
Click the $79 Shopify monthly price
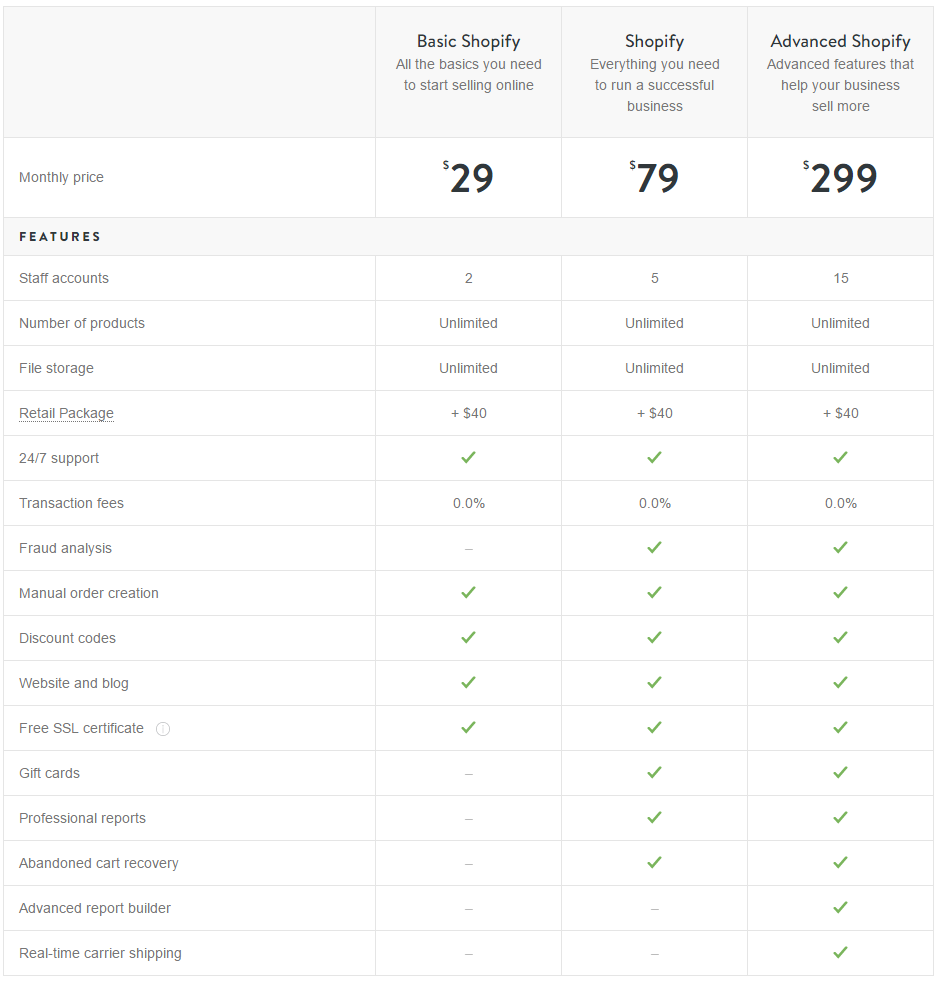pos(654,178)
